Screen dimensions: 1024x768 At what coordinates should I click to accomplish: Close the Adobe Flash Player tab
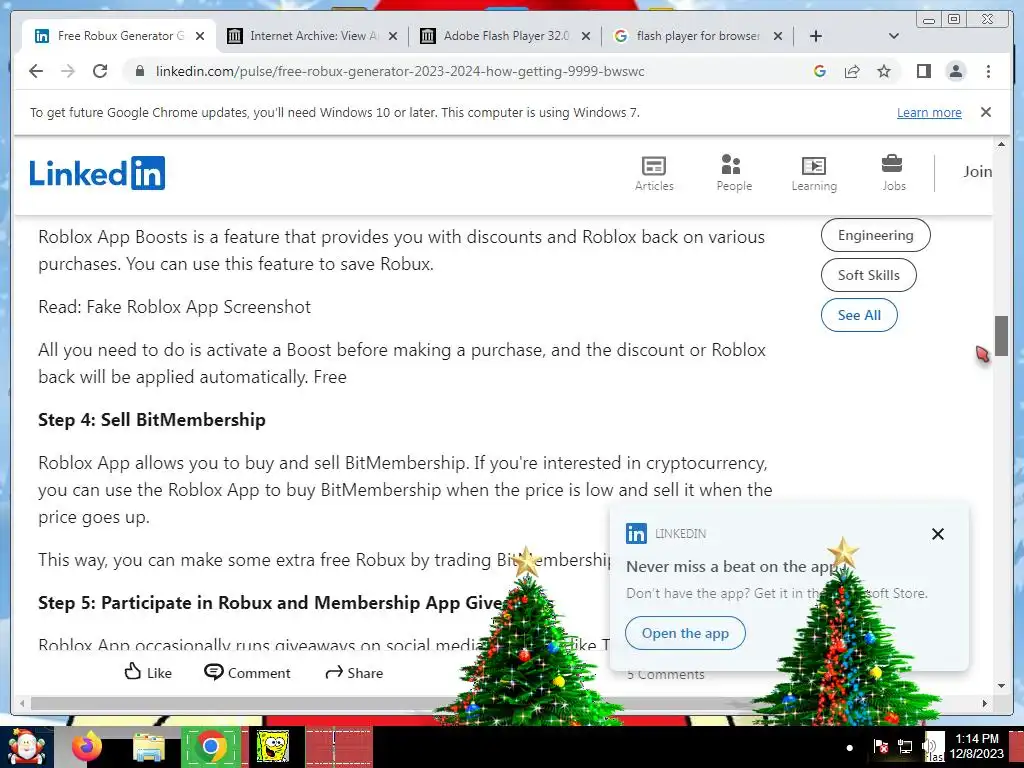586,36
